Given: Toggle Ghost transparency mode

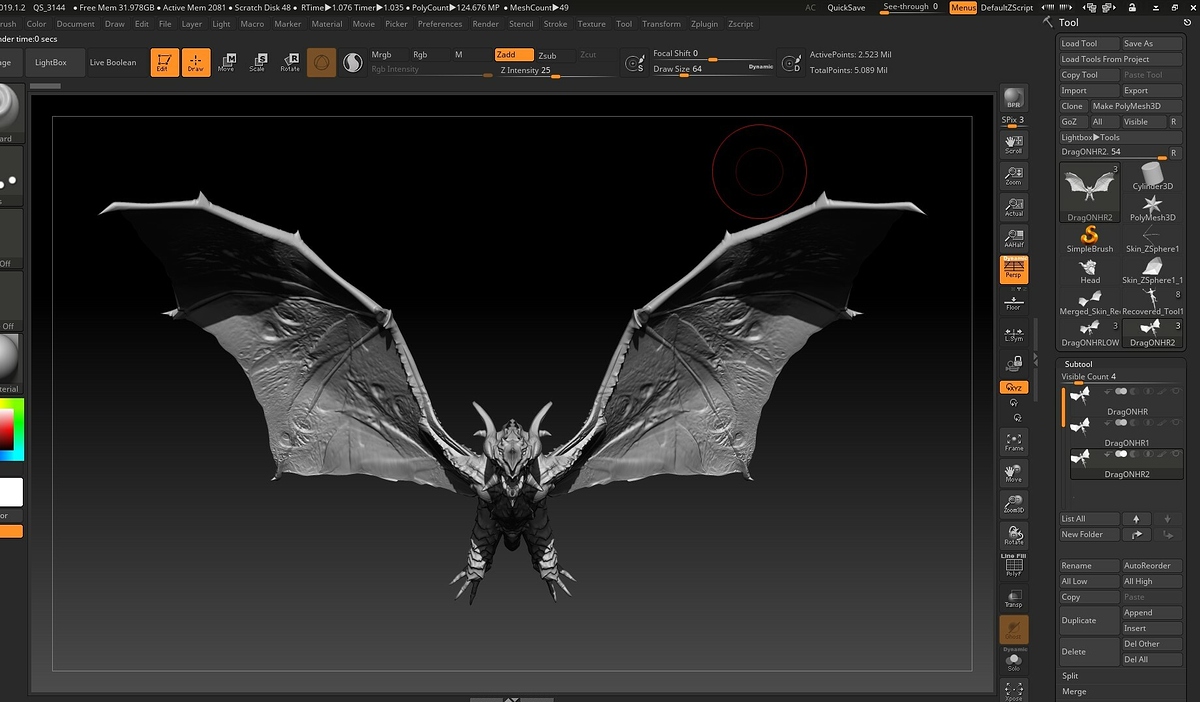Looking at the screenshot, I should [1014, 629].
